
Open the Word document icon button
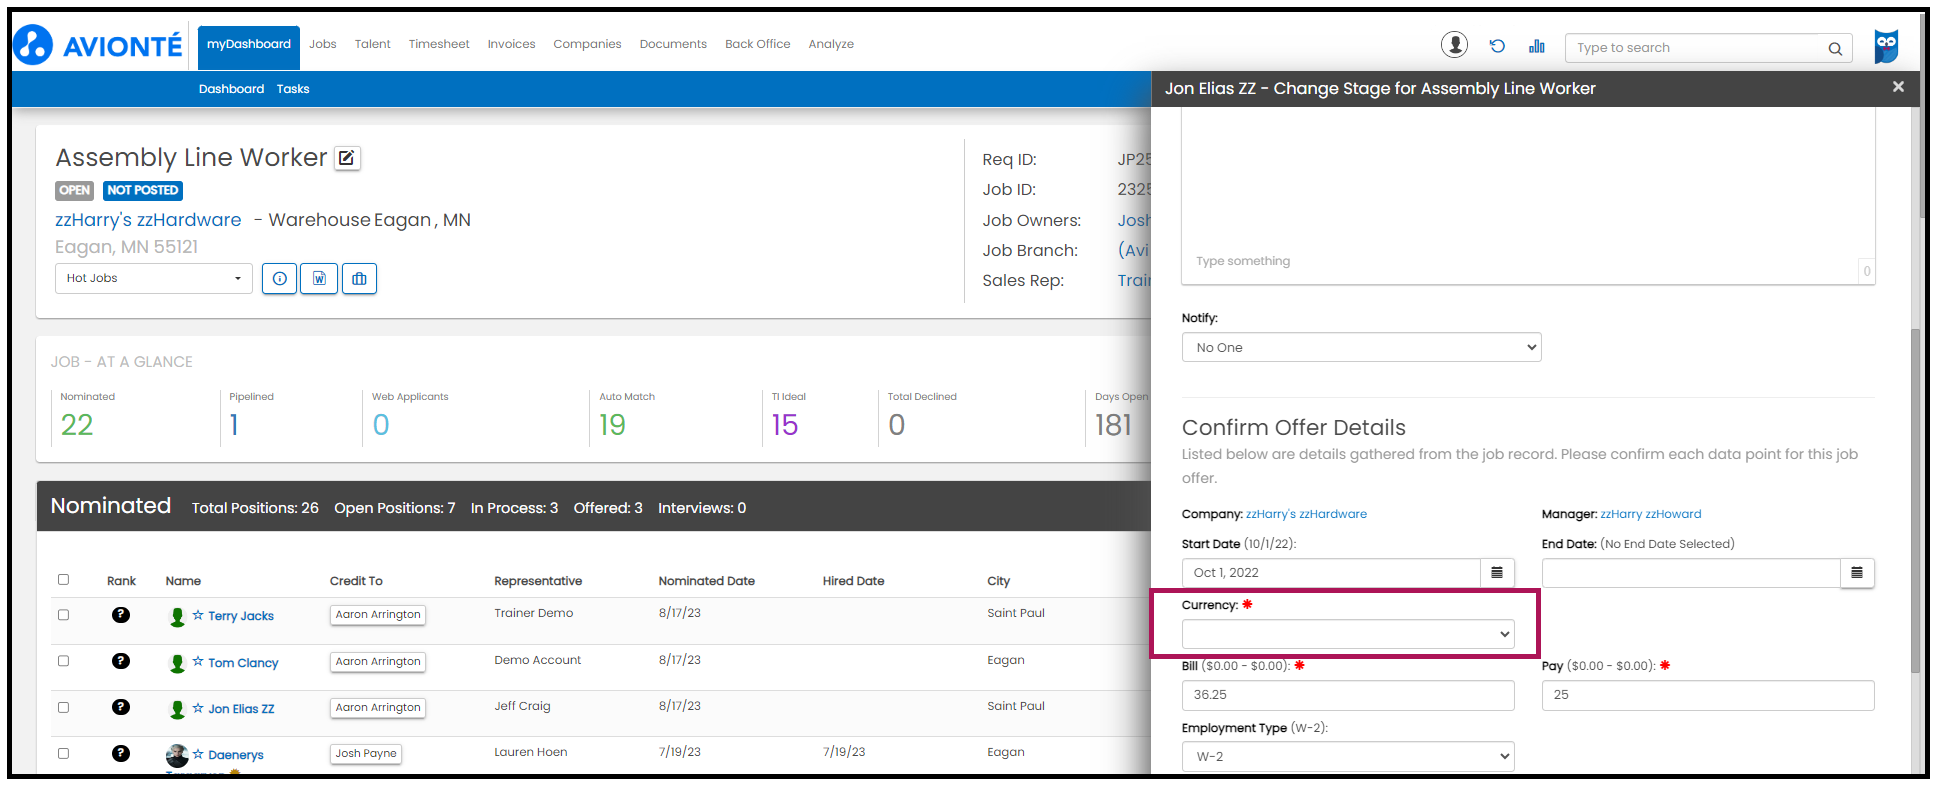click(x=319, y=279)
